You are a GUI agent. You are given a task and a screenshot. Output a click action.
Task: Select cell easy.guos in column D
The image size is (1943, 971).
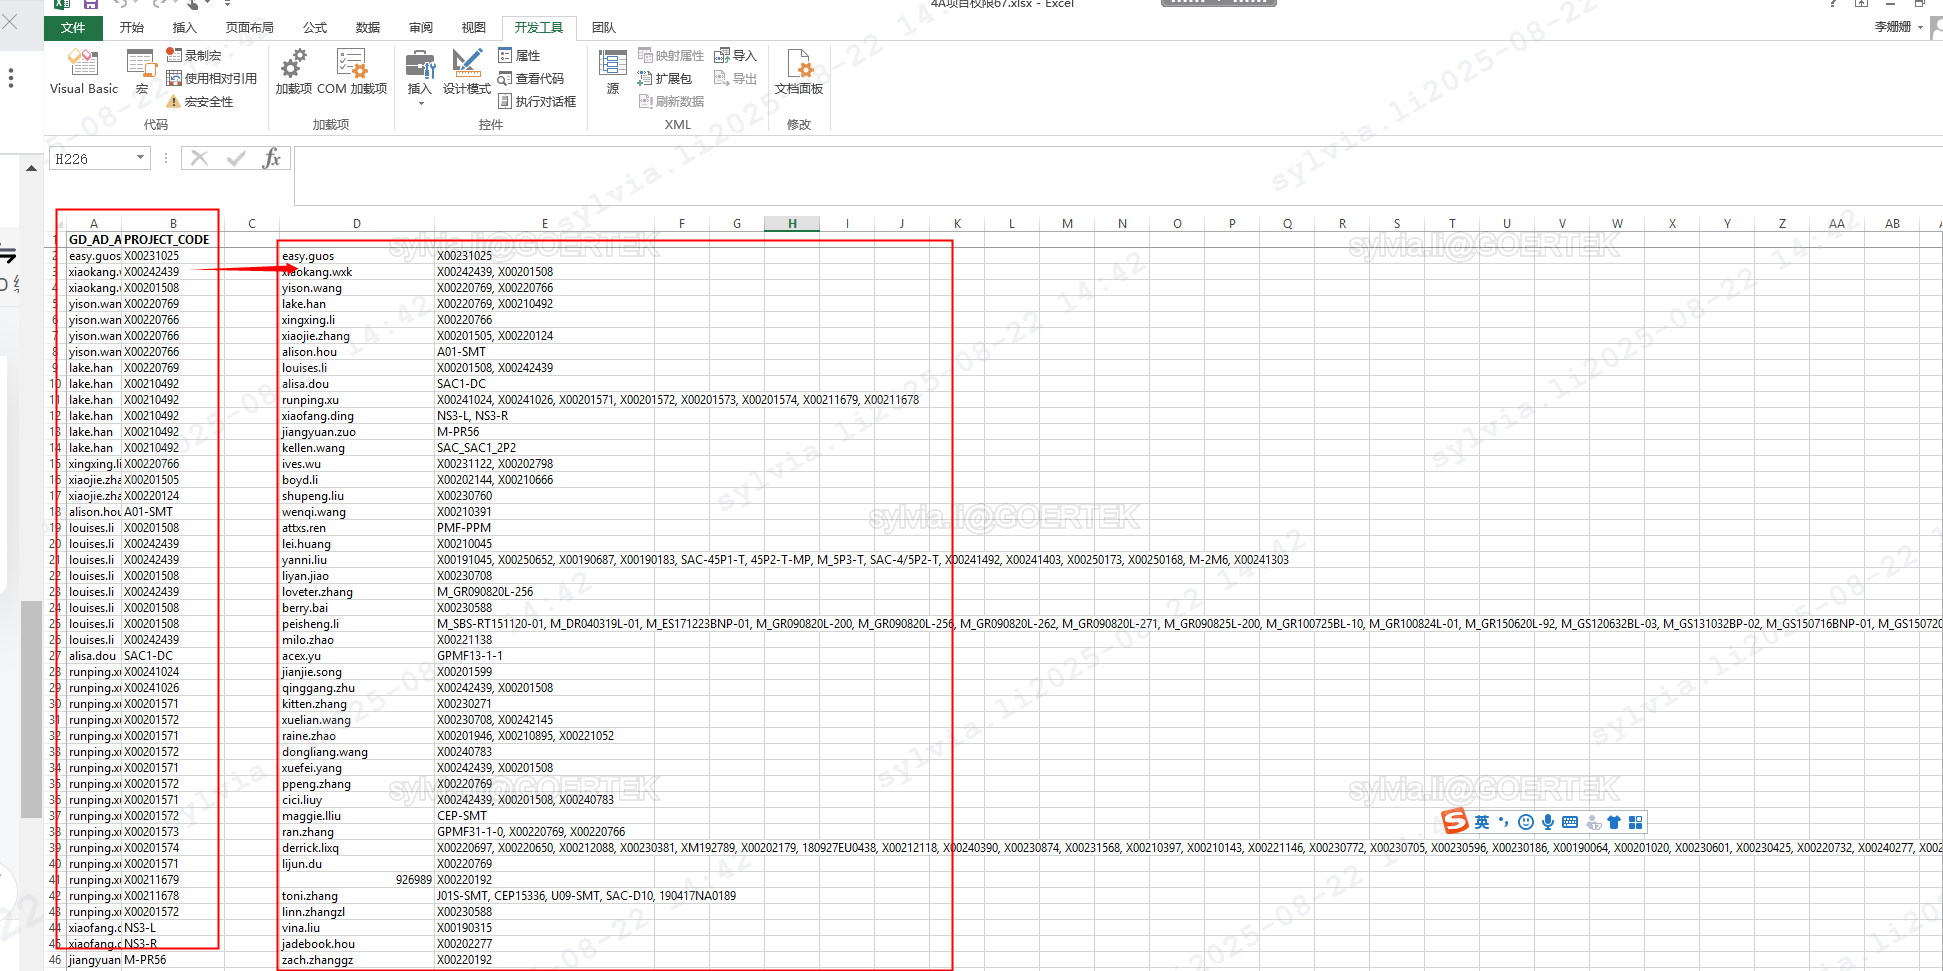coord(357,256)
